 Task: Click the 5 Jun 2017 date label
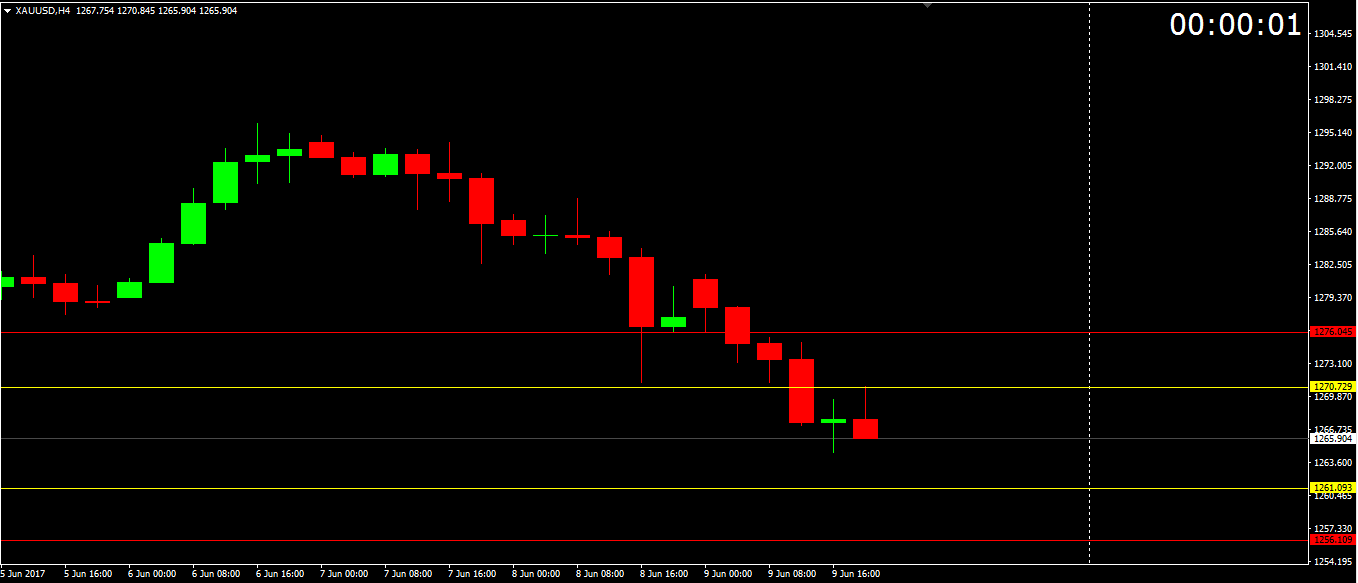click(21, 574)
